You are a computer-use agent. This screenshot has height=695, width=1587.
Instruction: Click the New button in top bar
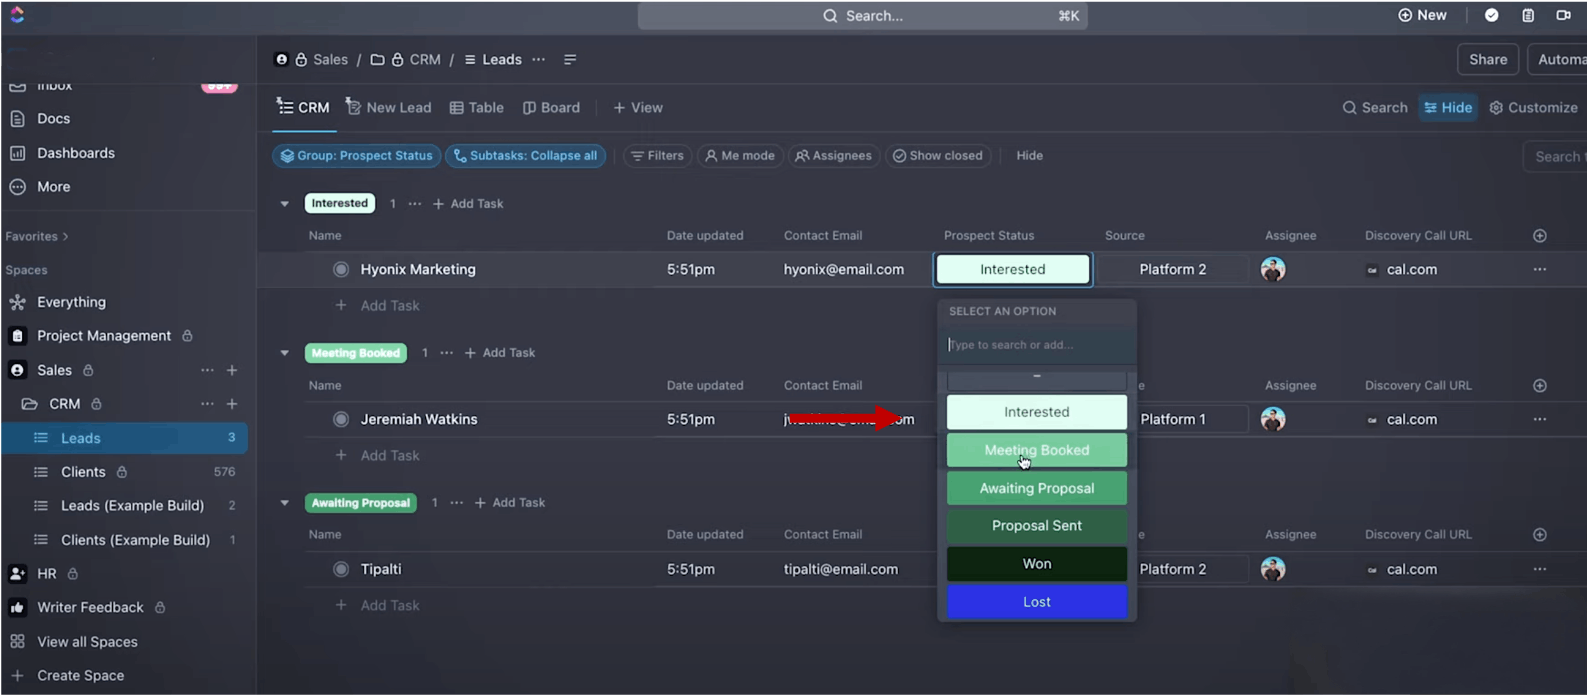[1422, 15]
